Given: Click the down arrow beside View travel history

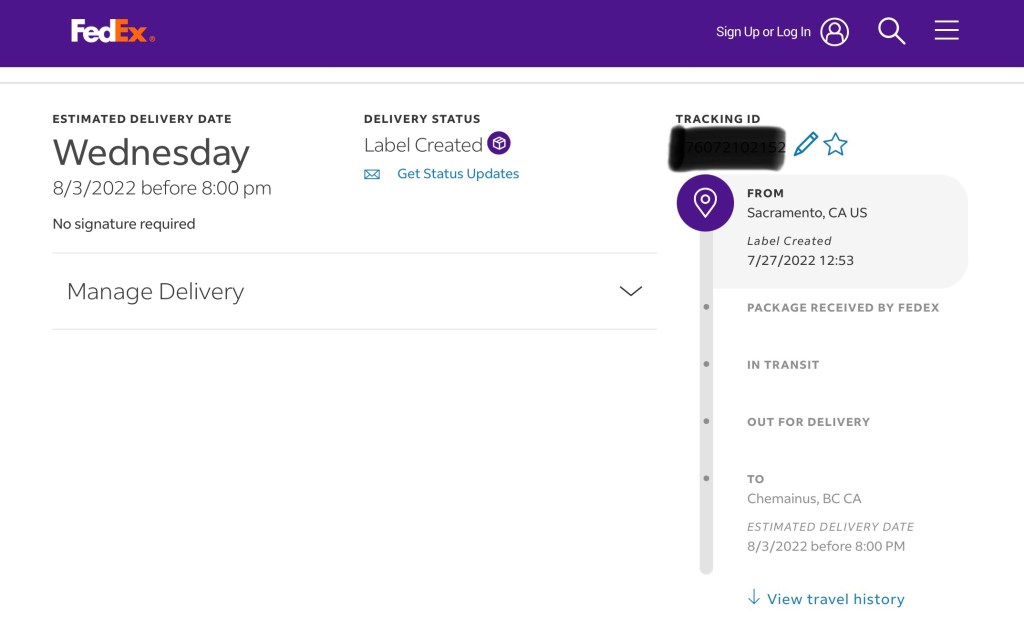Looking at the screenshot, I should point(753,598).
